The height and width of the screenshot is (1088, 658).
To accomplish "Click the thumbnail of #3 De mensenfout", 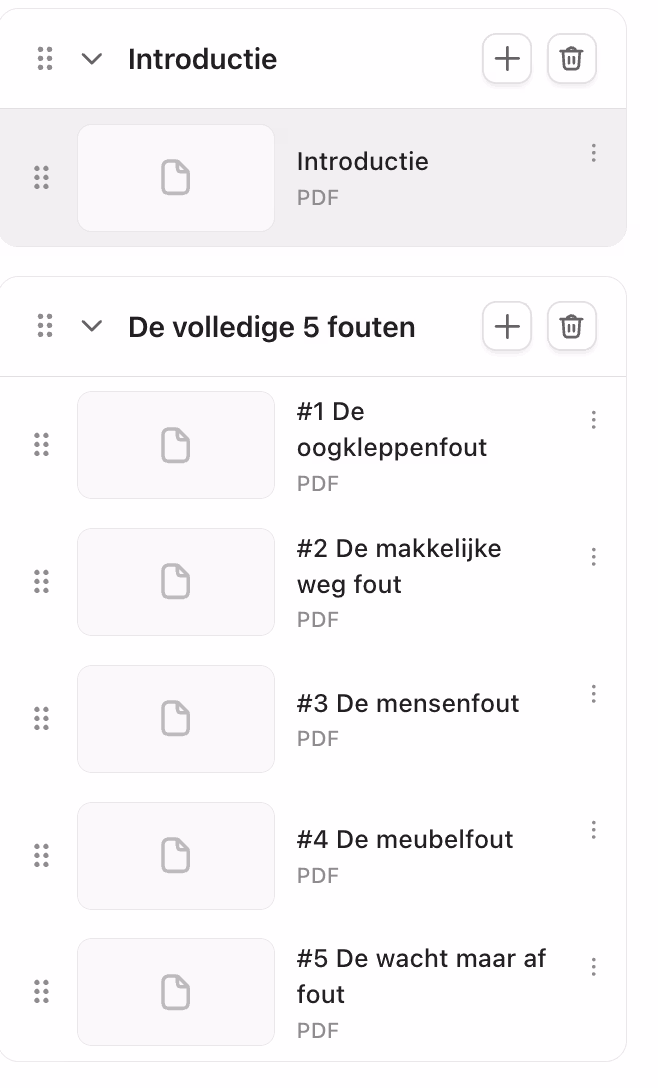I will click(x=176, y=719).
